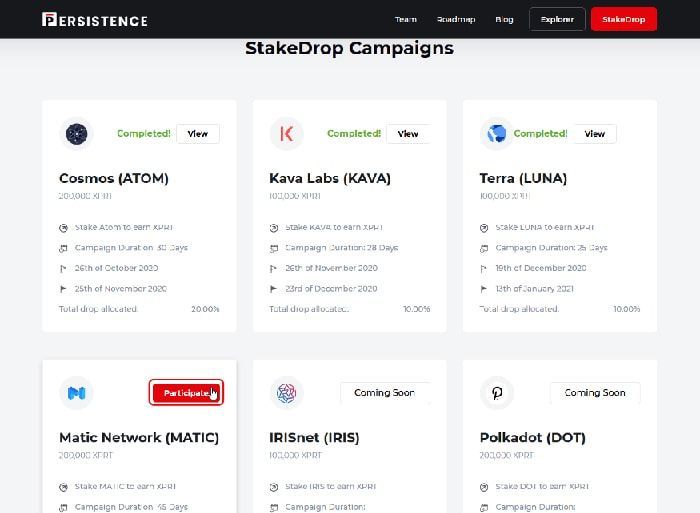
Task: Click calendar icon beside Kava 28 Days duration
Action: coord(274,248)
